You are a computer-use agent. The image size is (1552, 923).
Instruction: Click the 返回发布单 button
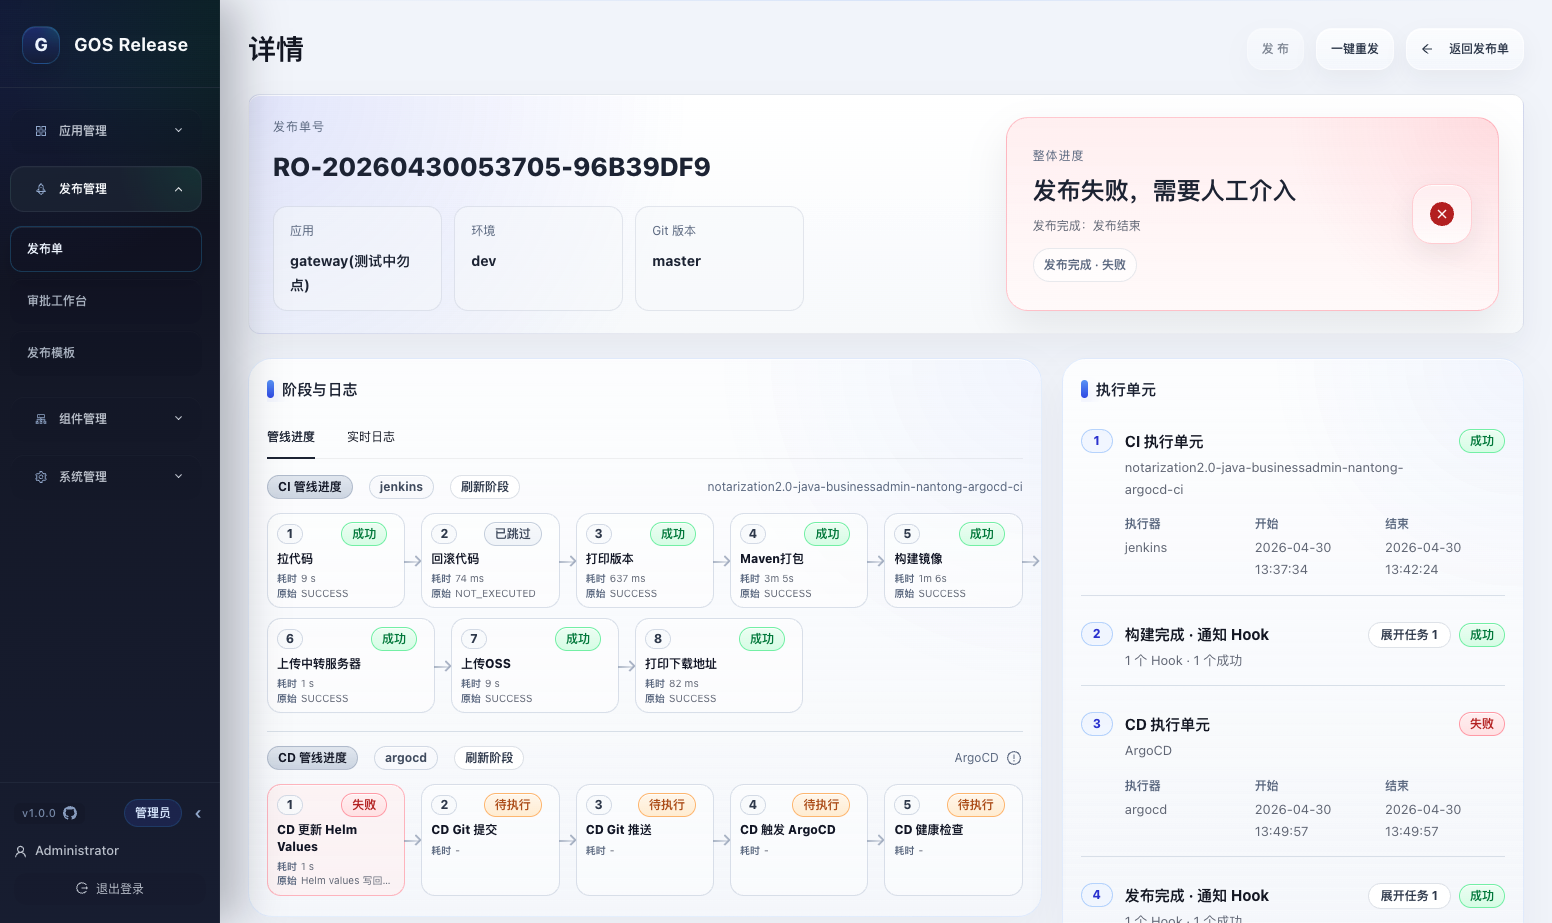[1465, 49]
